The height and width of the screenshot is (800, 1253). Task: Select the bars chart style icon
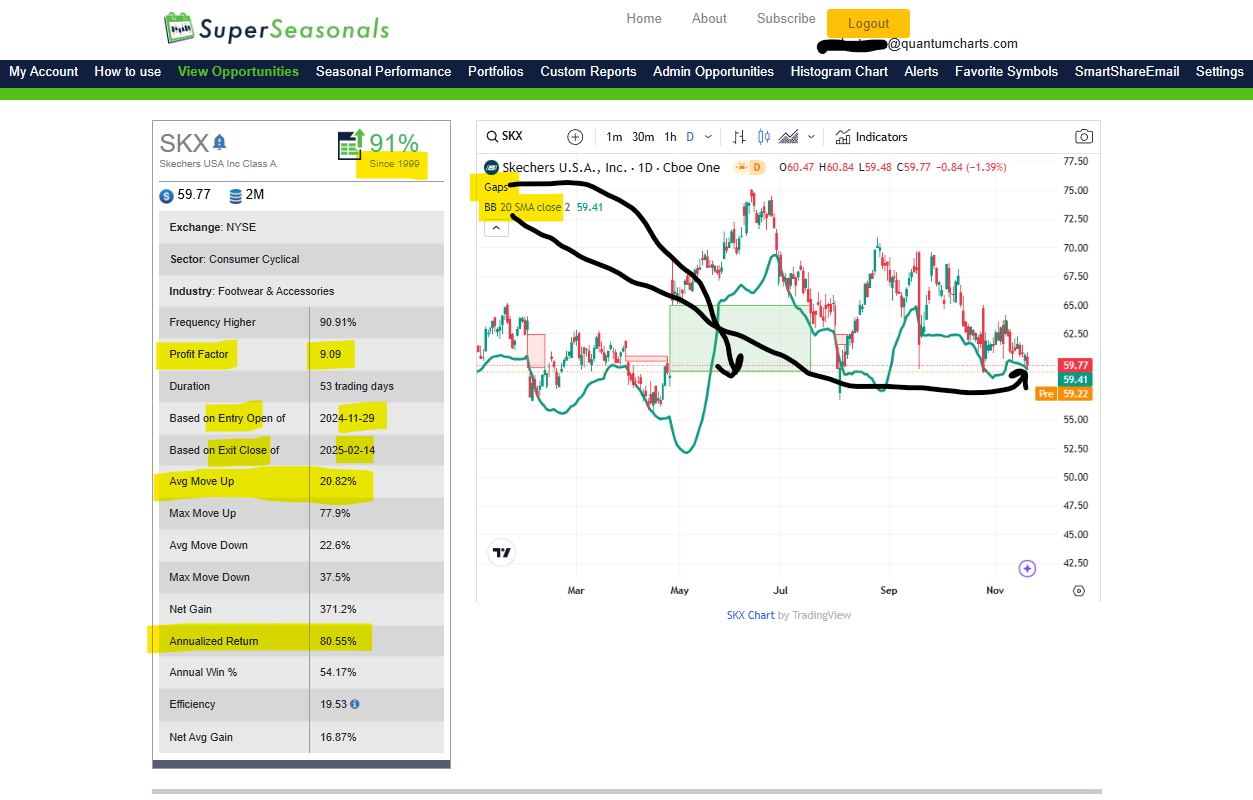click(739, 137)
